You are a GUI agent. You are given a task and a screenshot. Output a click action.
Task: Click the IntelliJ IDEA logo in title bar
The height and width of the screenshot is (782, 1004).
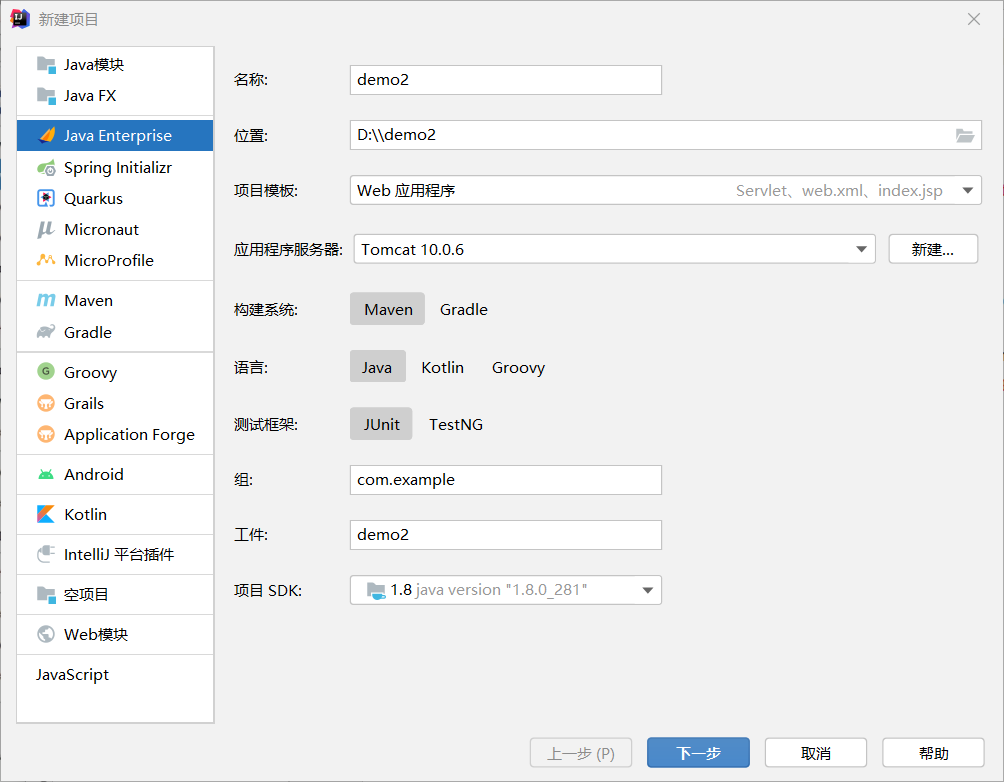(x=20, y=19)
